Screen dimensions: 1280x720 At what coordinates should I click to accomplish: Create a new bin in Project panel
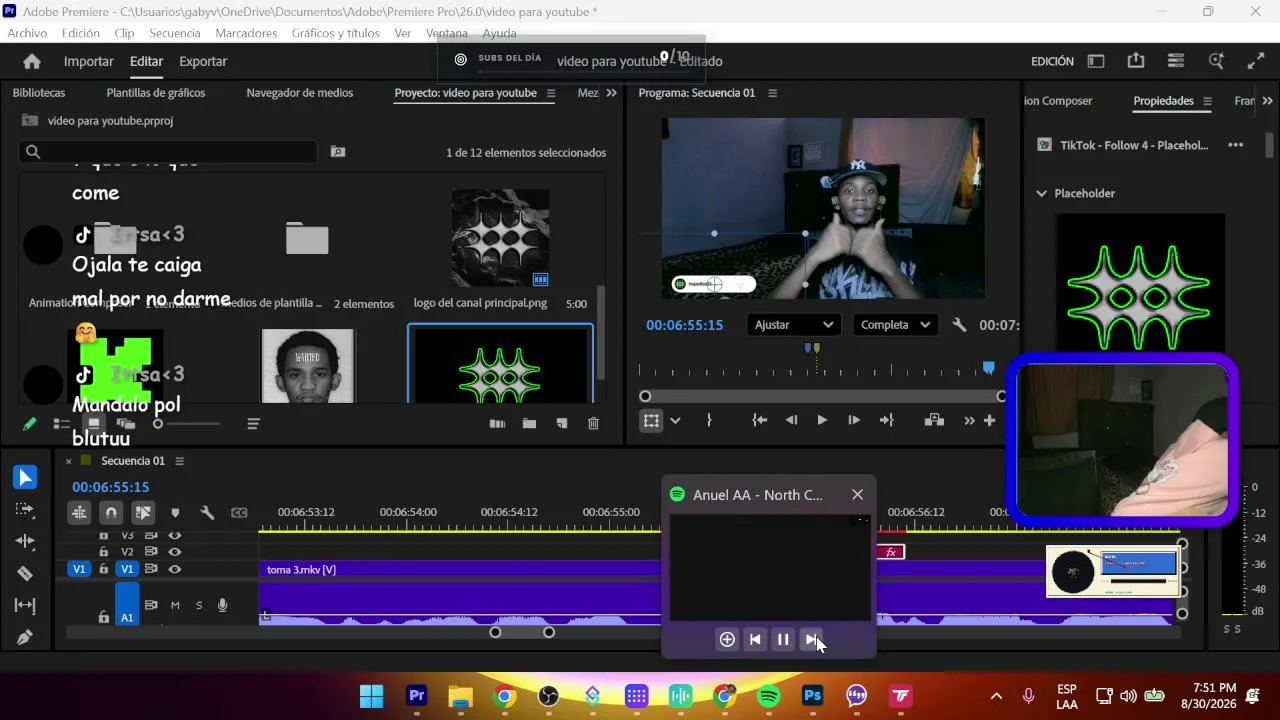[x=529, y=424]
